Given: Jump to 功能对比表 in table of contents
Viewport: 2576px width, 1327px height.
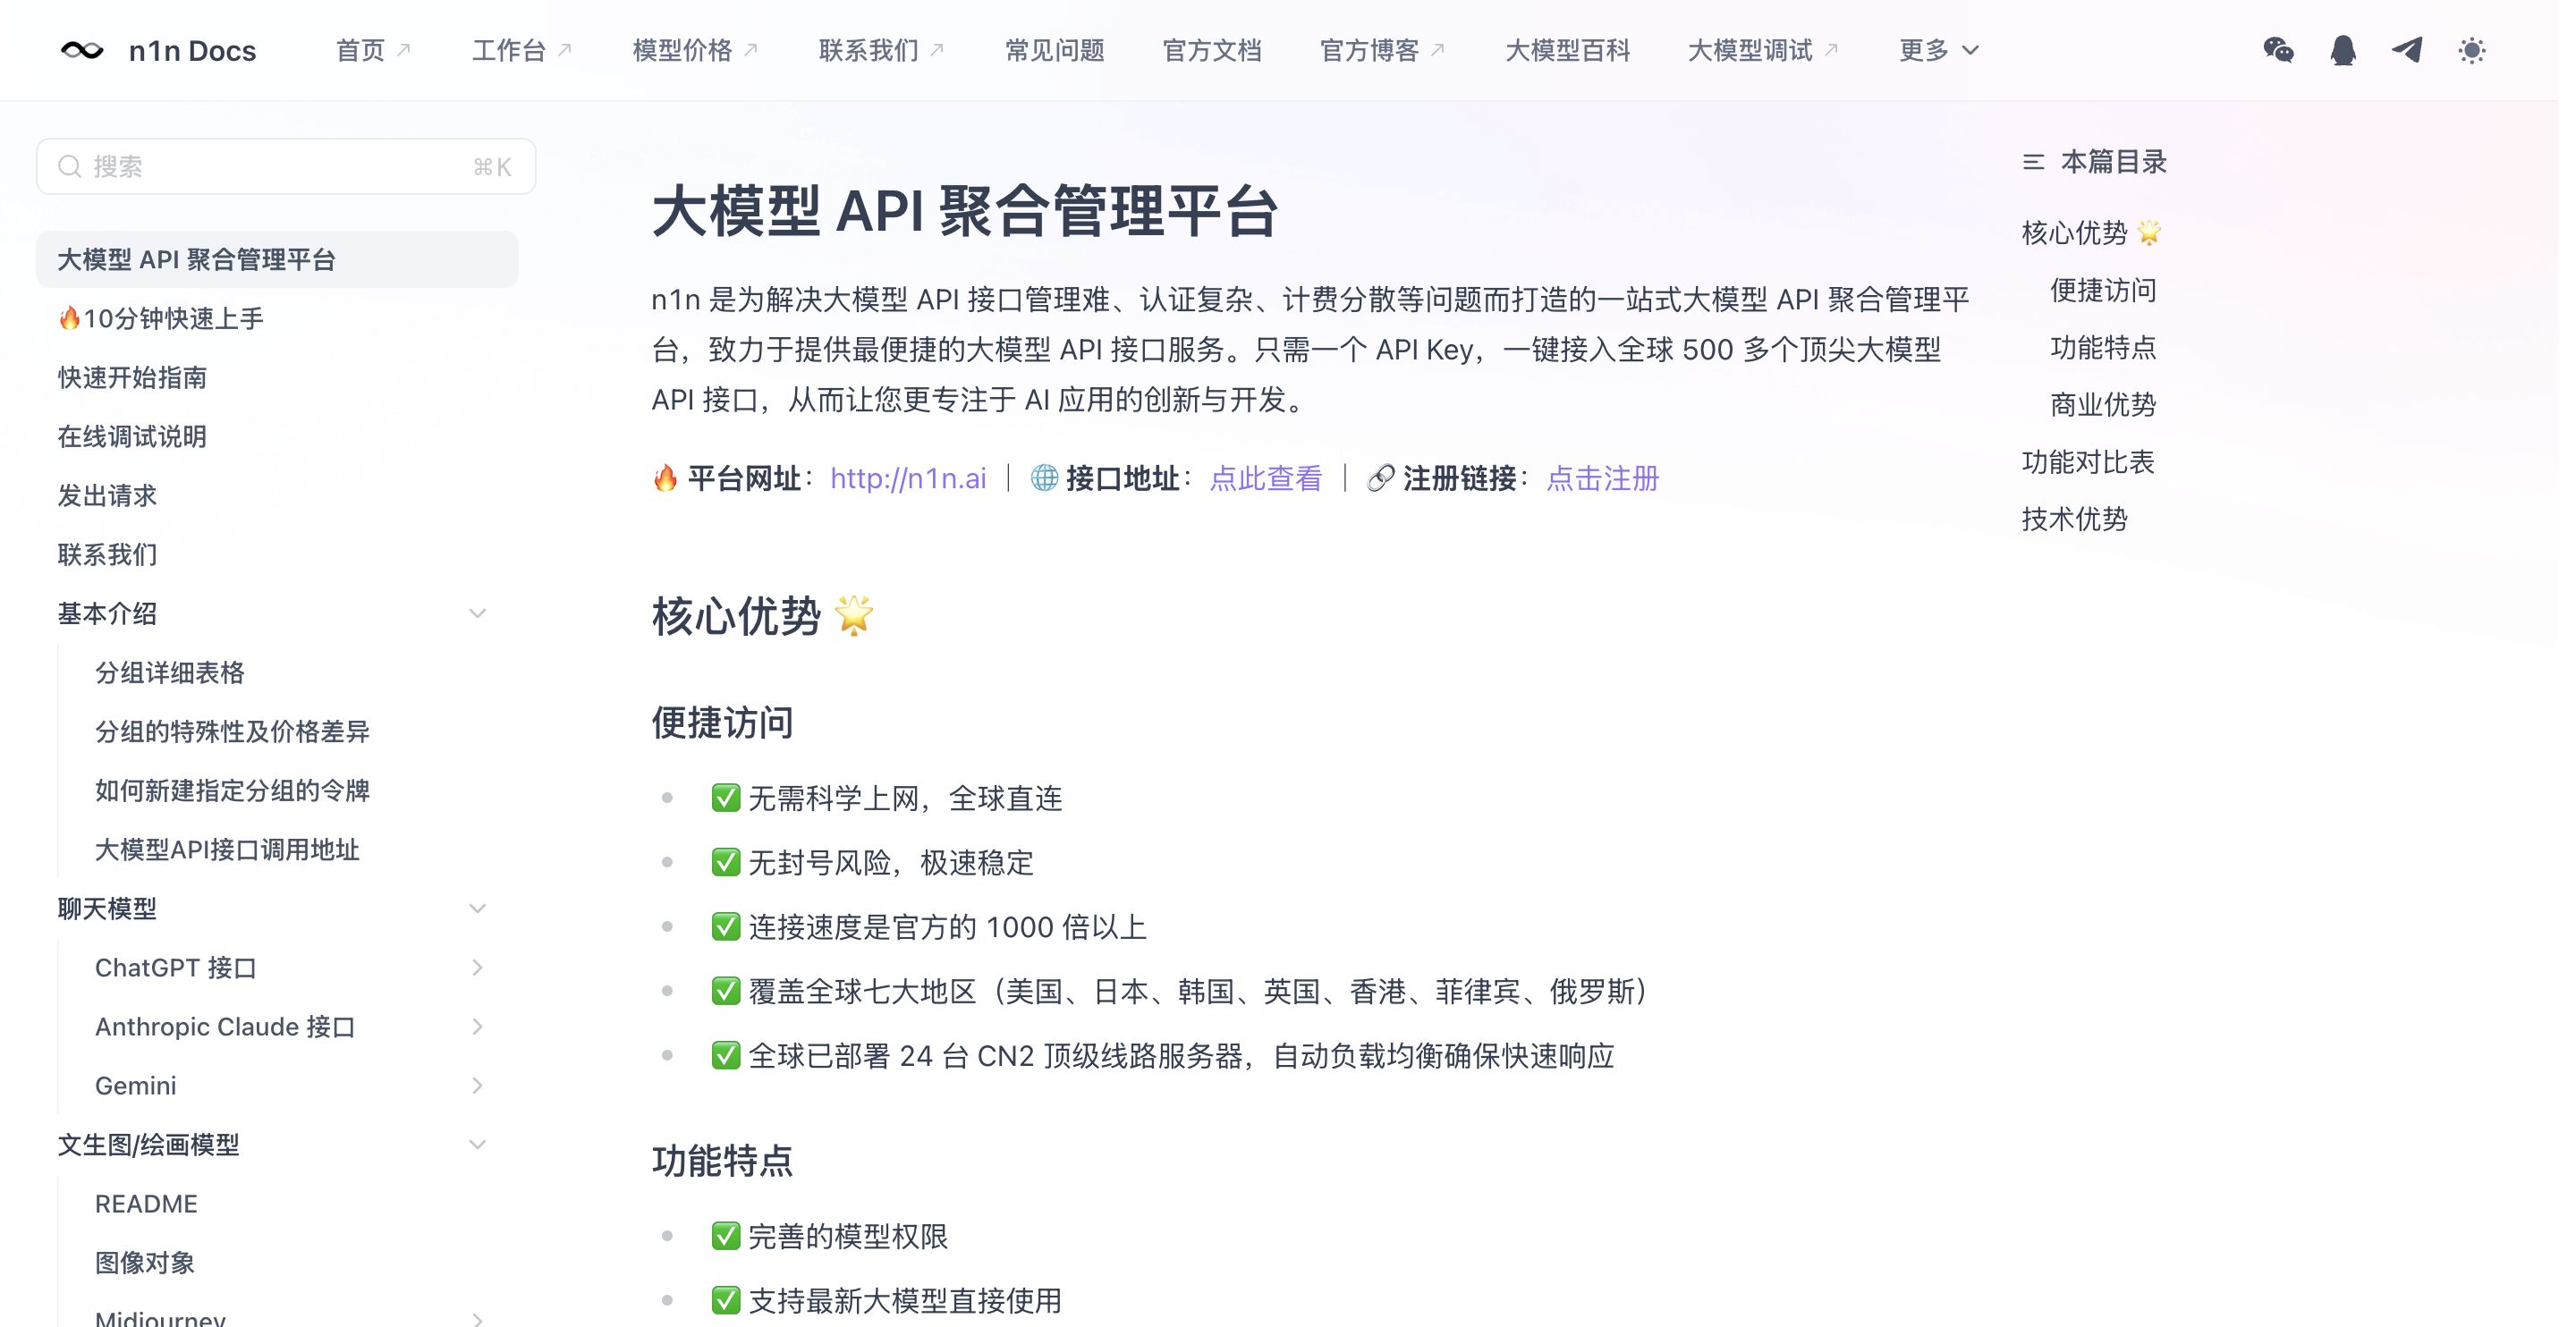Looking at the screenshot, I should click(x=2087, y=462).
